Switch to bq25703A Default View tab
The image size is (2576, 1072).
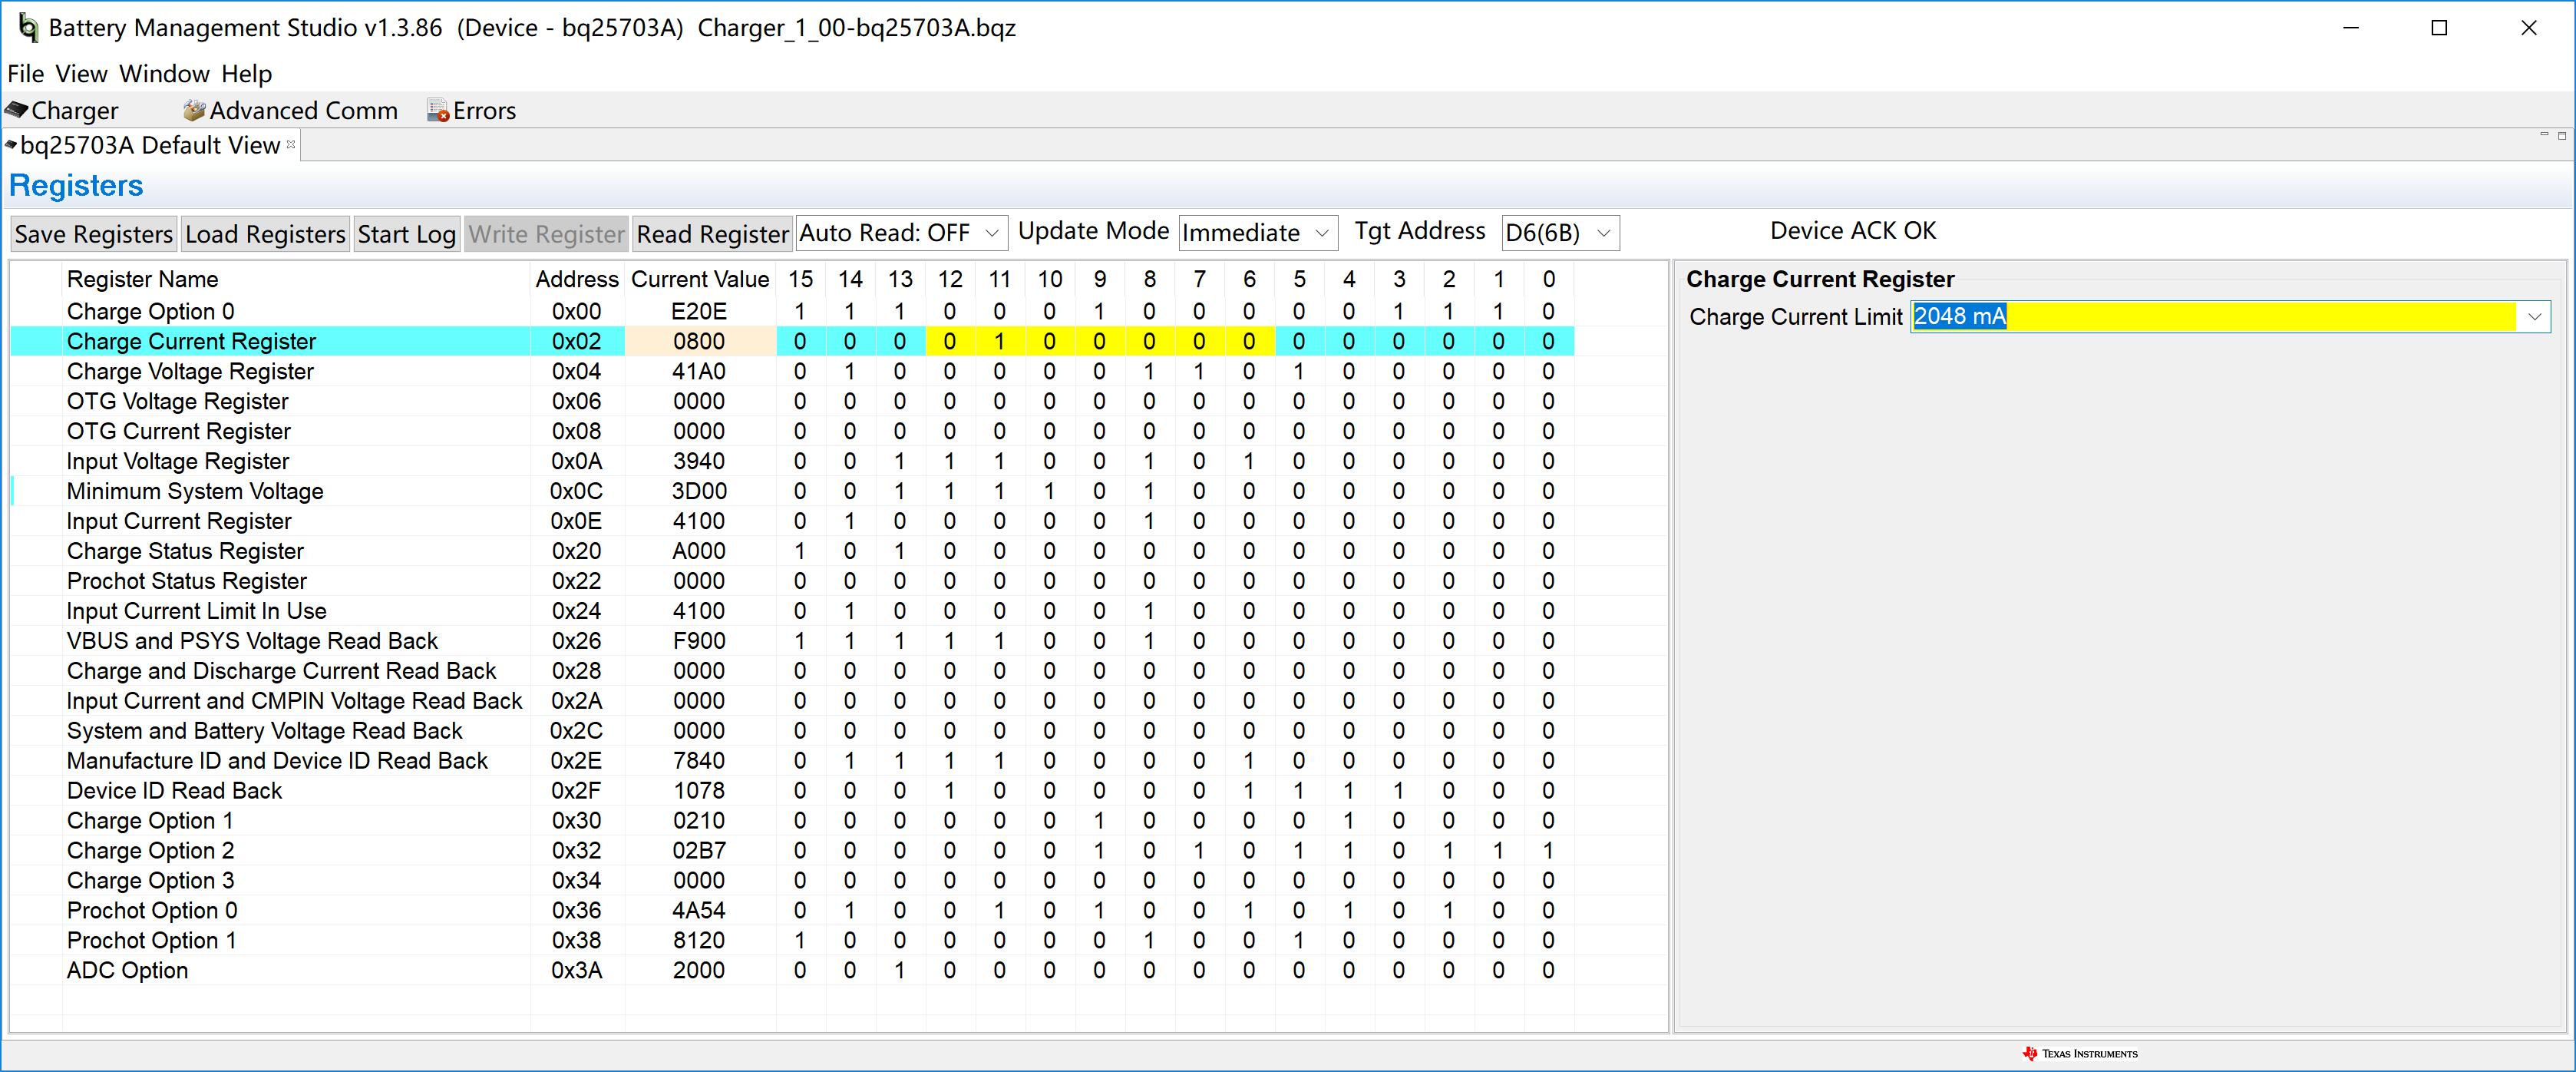pos(150,145)
